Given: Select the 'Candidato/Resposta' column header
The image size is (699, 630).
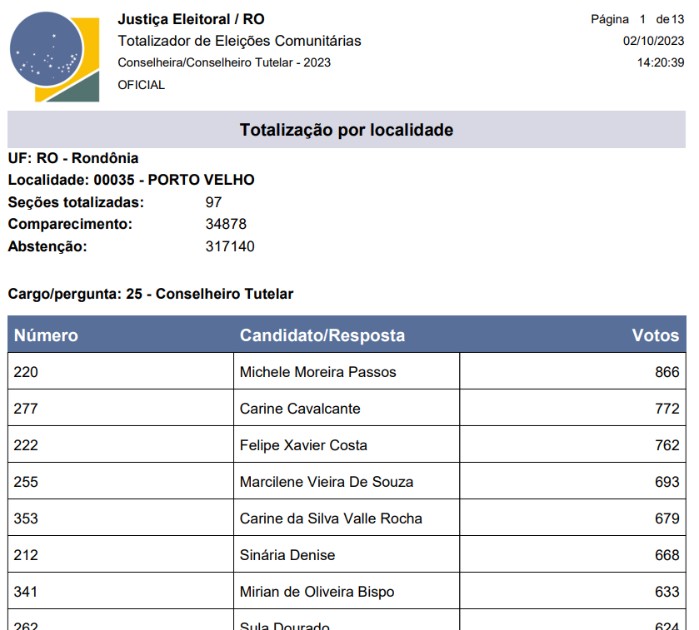Looking at the screenshot, I should click(322, 336).
